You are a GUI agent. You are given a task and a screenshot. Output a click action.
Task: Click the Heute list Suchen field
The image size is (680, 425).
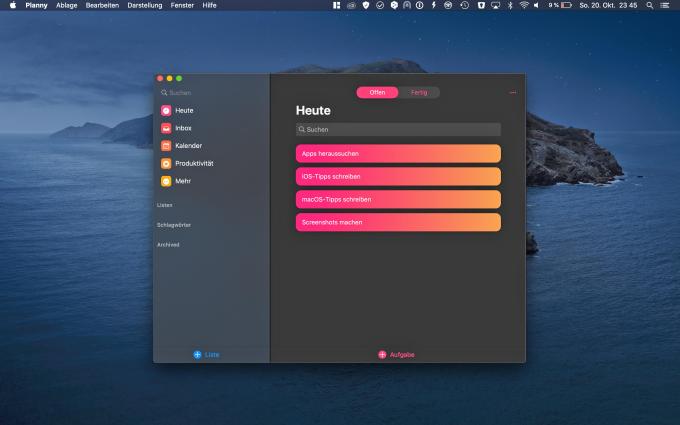tap(398, 129)
